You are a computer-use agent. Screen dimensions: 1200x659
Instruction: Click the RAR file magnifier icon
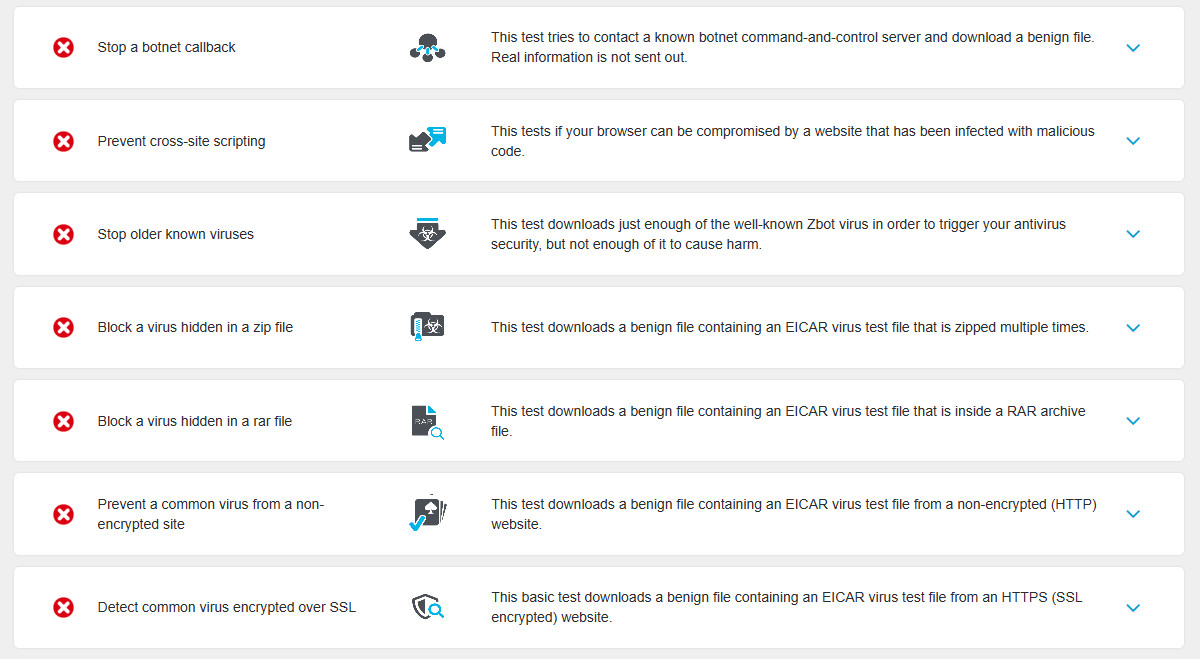pos(428,421)
